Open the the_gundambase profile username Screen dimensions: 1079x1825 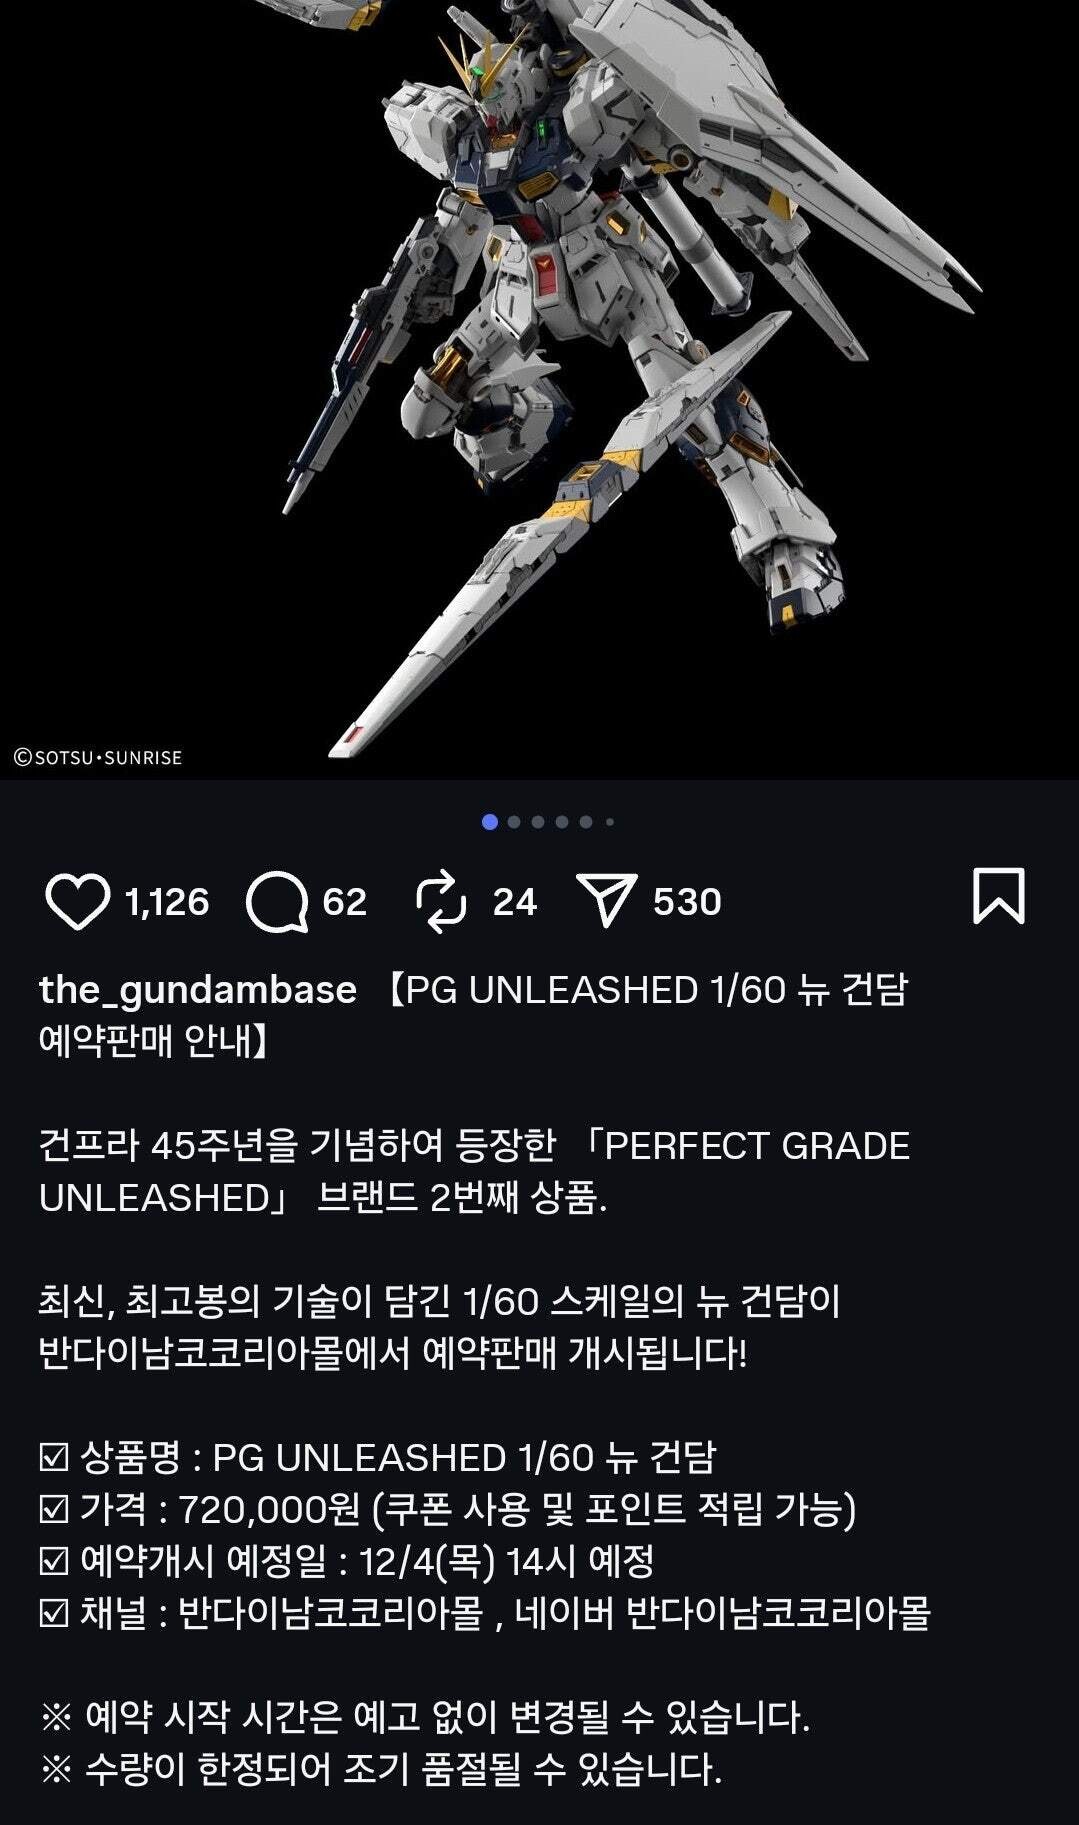coord(198,990)
